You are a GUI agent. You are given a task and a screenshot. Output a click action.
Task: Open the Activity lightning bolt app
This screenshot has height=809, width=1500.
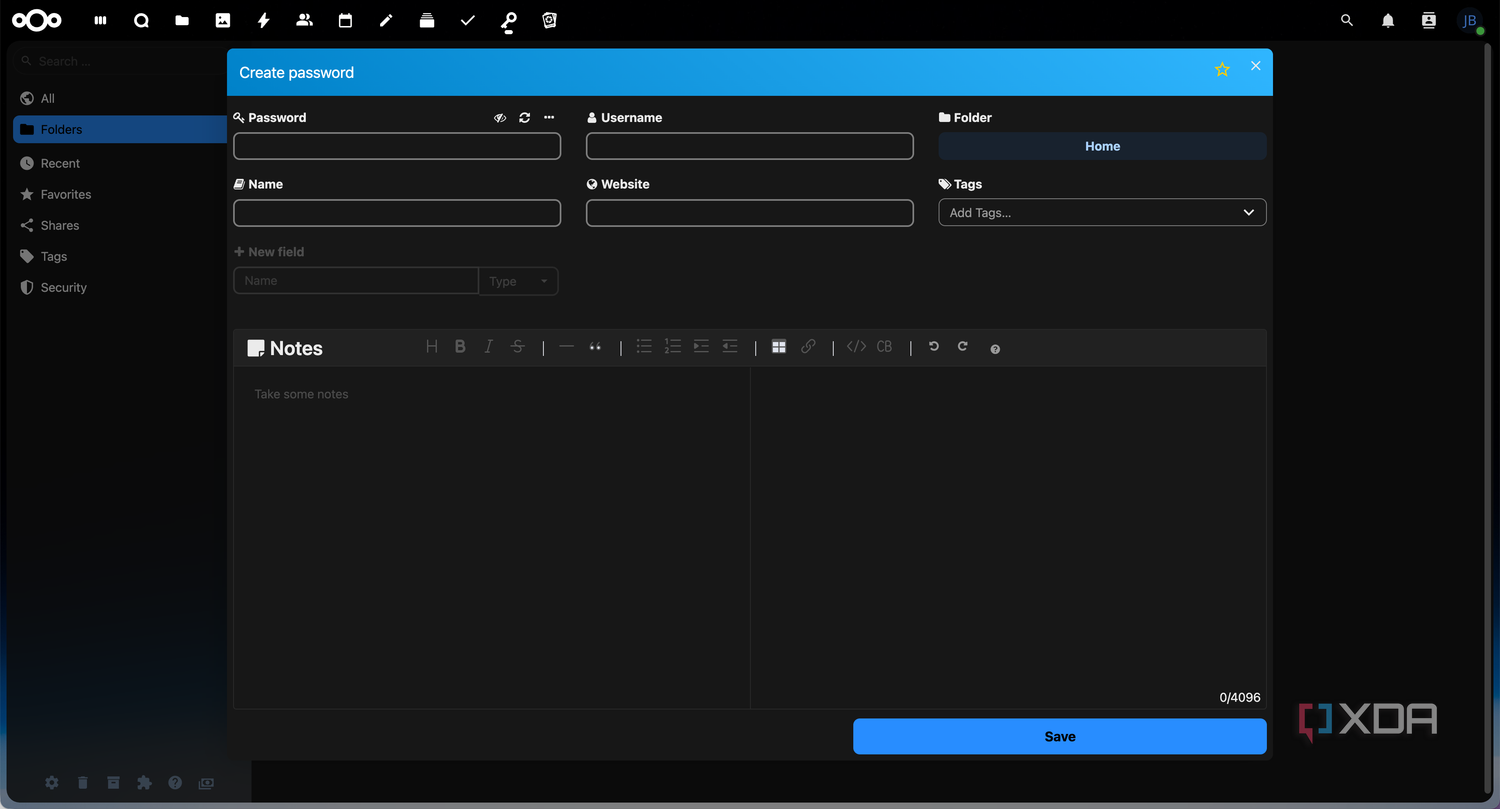(x=264, y=20)
